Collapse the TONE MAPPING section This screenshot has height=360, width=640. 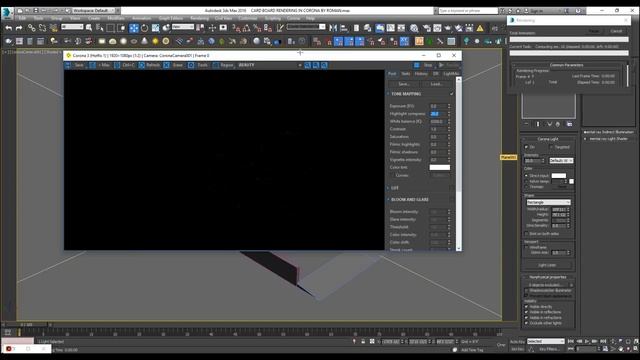click(388, 94)
